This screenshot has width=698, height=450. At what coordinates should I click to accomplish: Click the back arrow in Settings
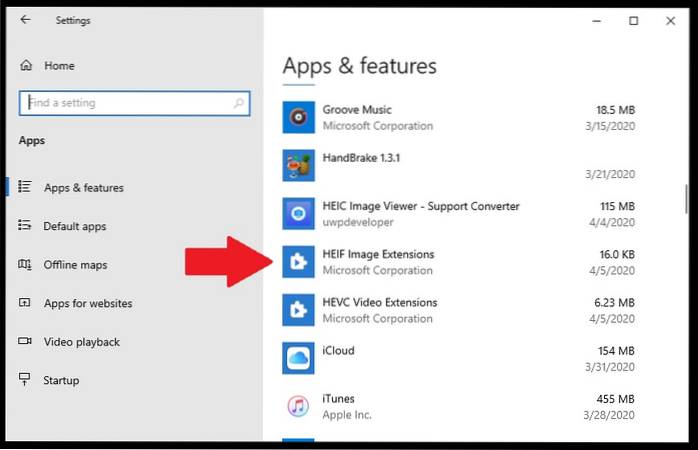click(25, 19)
